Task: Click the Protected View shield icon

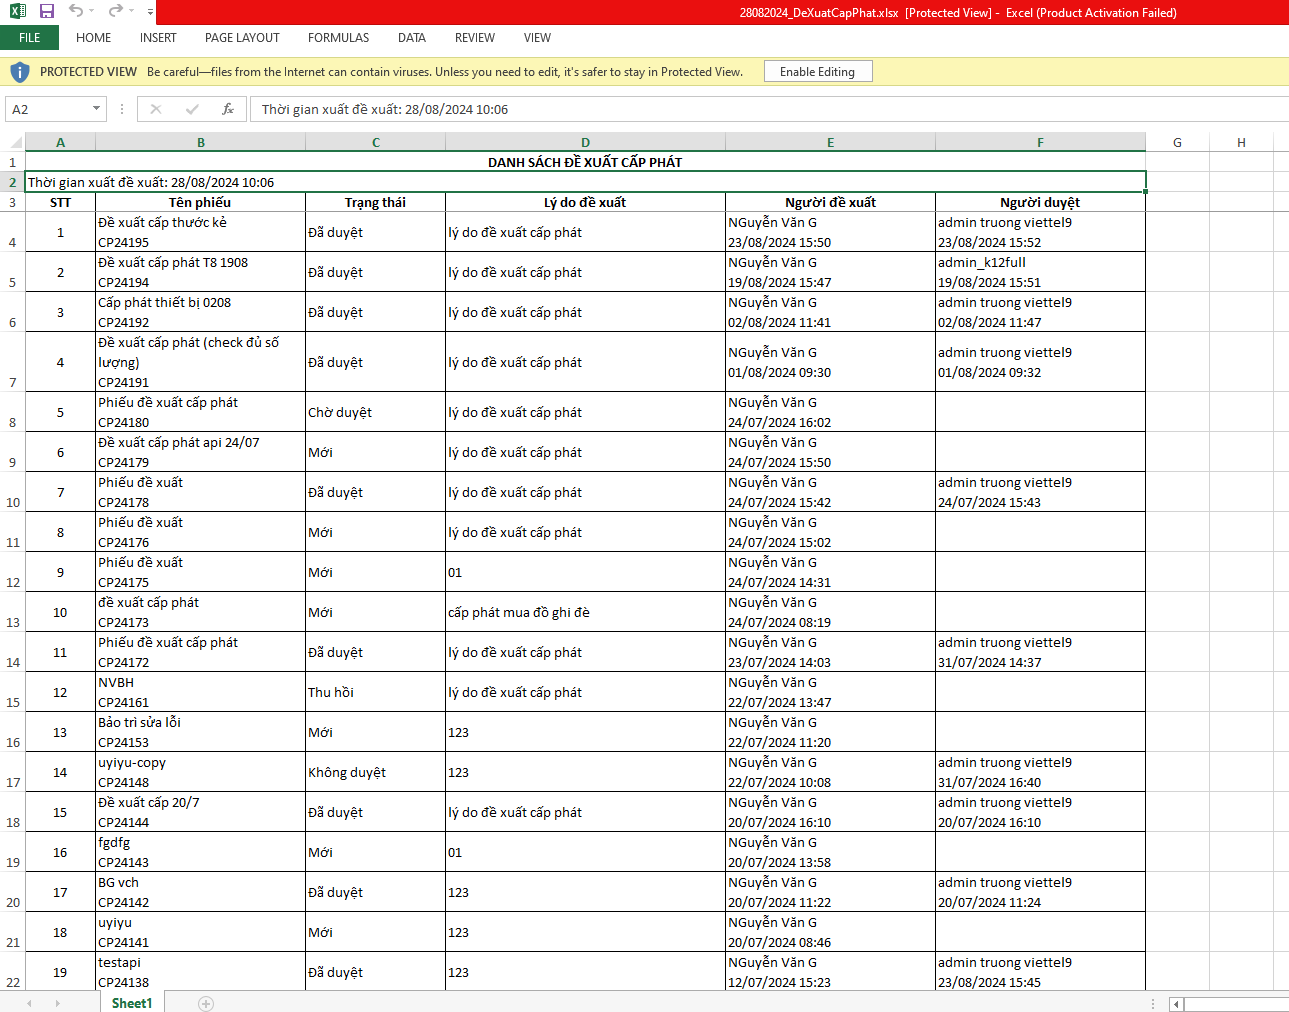Action: click(19, 72)
